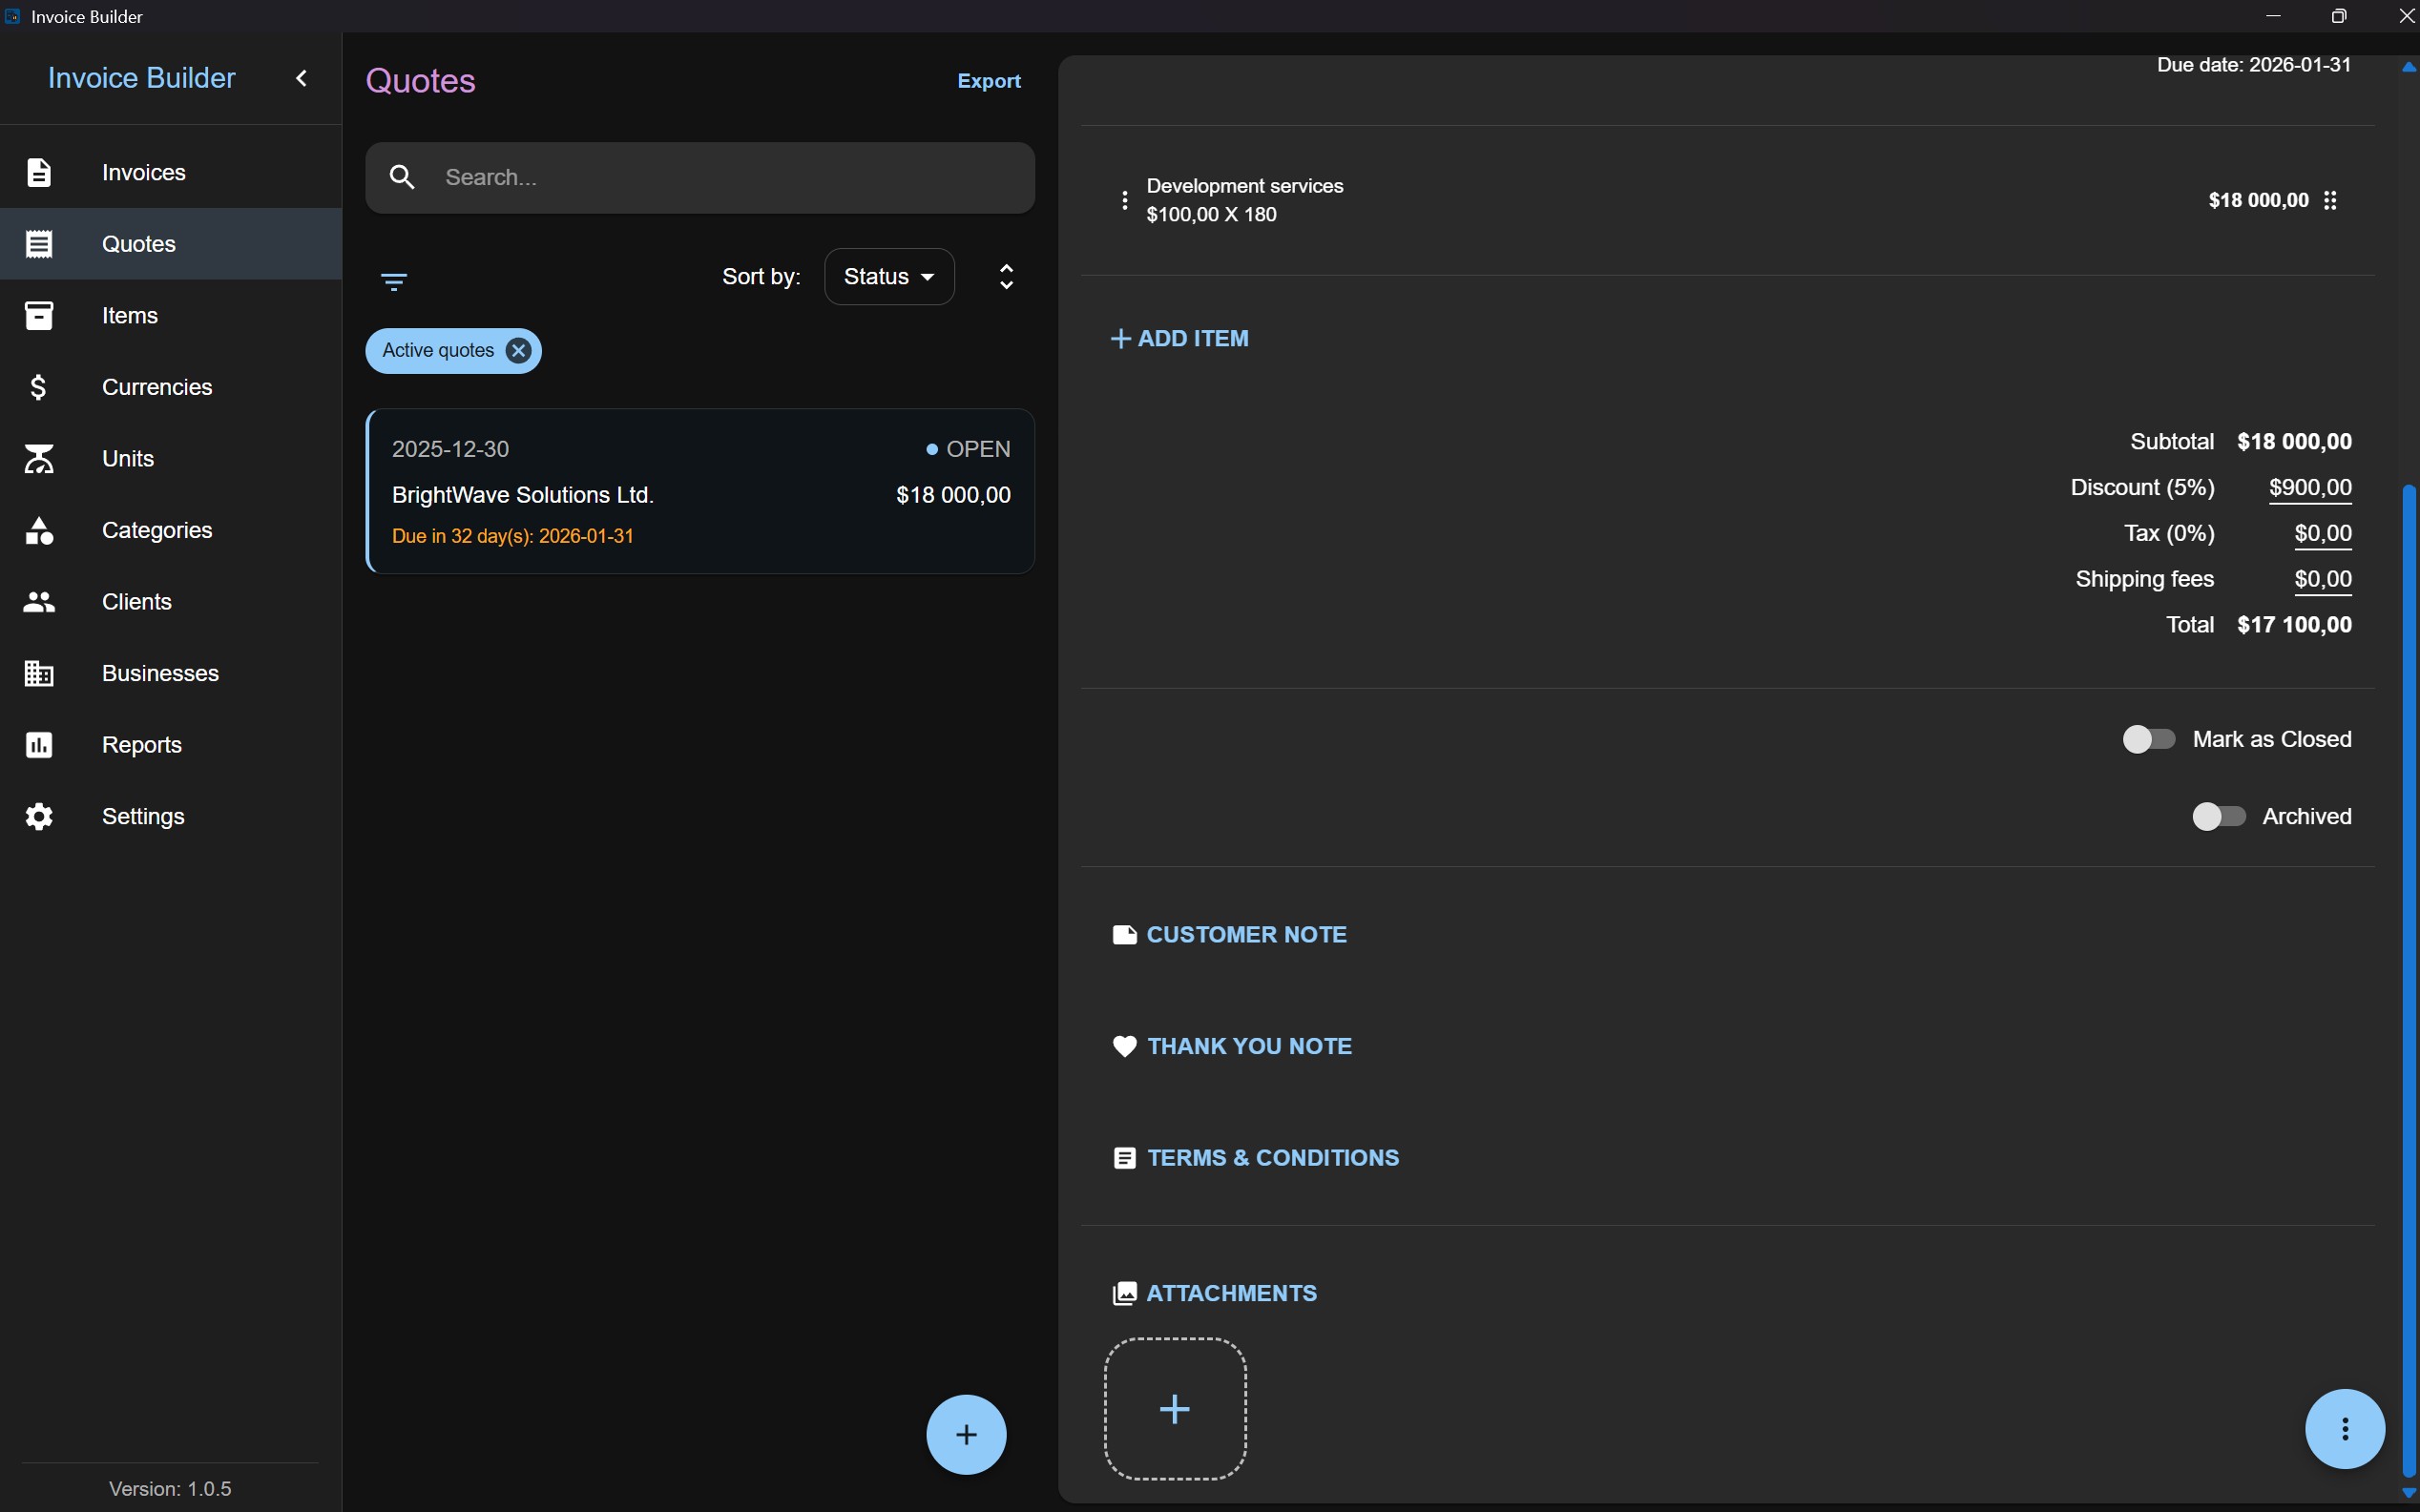2420x1512 pixels.
Task: Select the Reports menu label
Action: [x=142, y=745]
